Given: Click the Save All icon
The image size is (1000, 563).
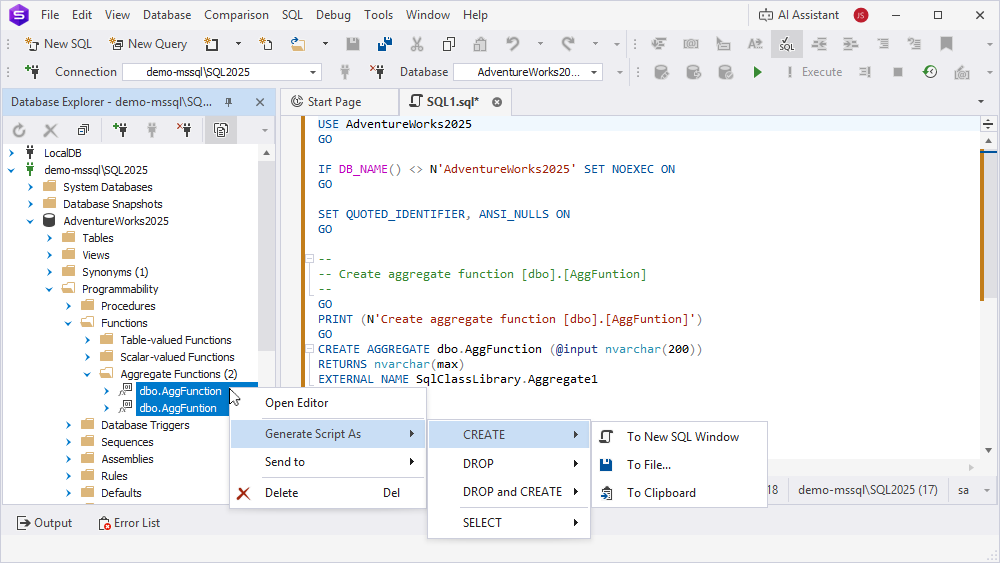Looking at the screenshot, I should [385, 44].
